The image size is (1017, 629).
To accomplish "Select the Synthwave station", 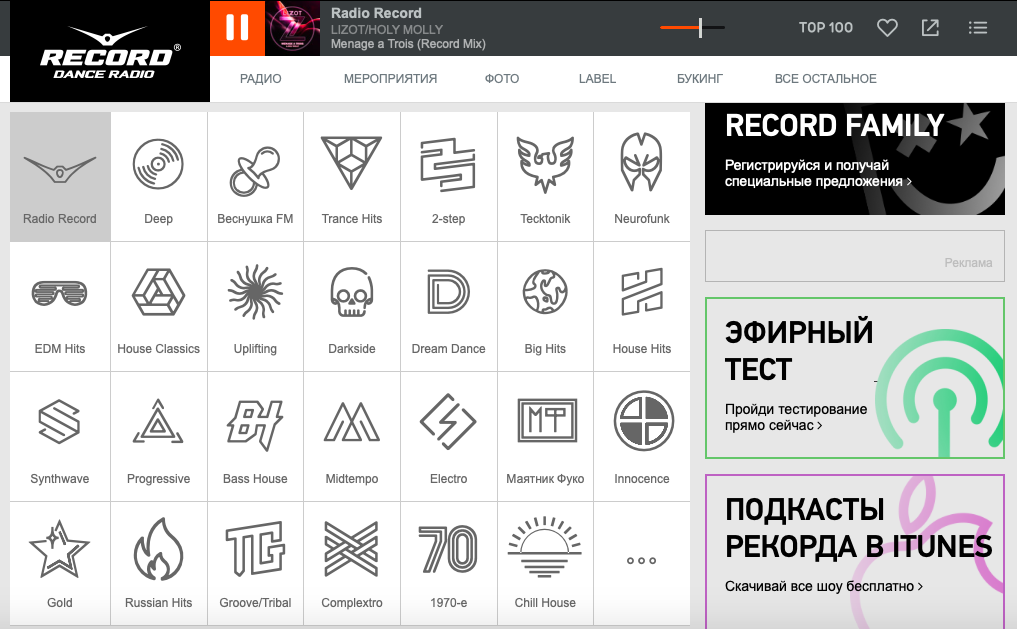I will tap(60, 436).
